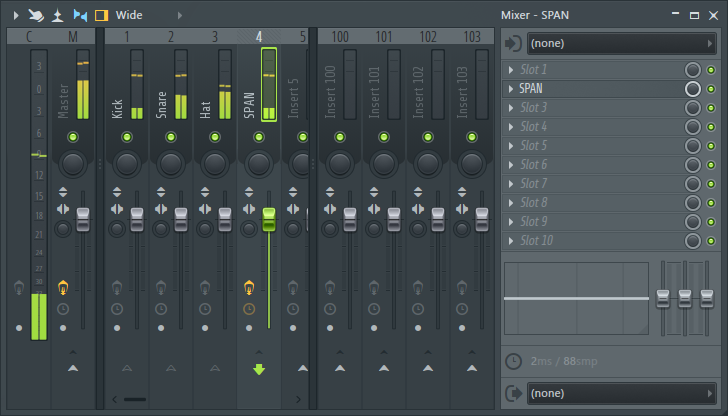The height and width of the screenshot is (416, 728).
Task: Arm Kick track for recording
Action: (117, 288)
